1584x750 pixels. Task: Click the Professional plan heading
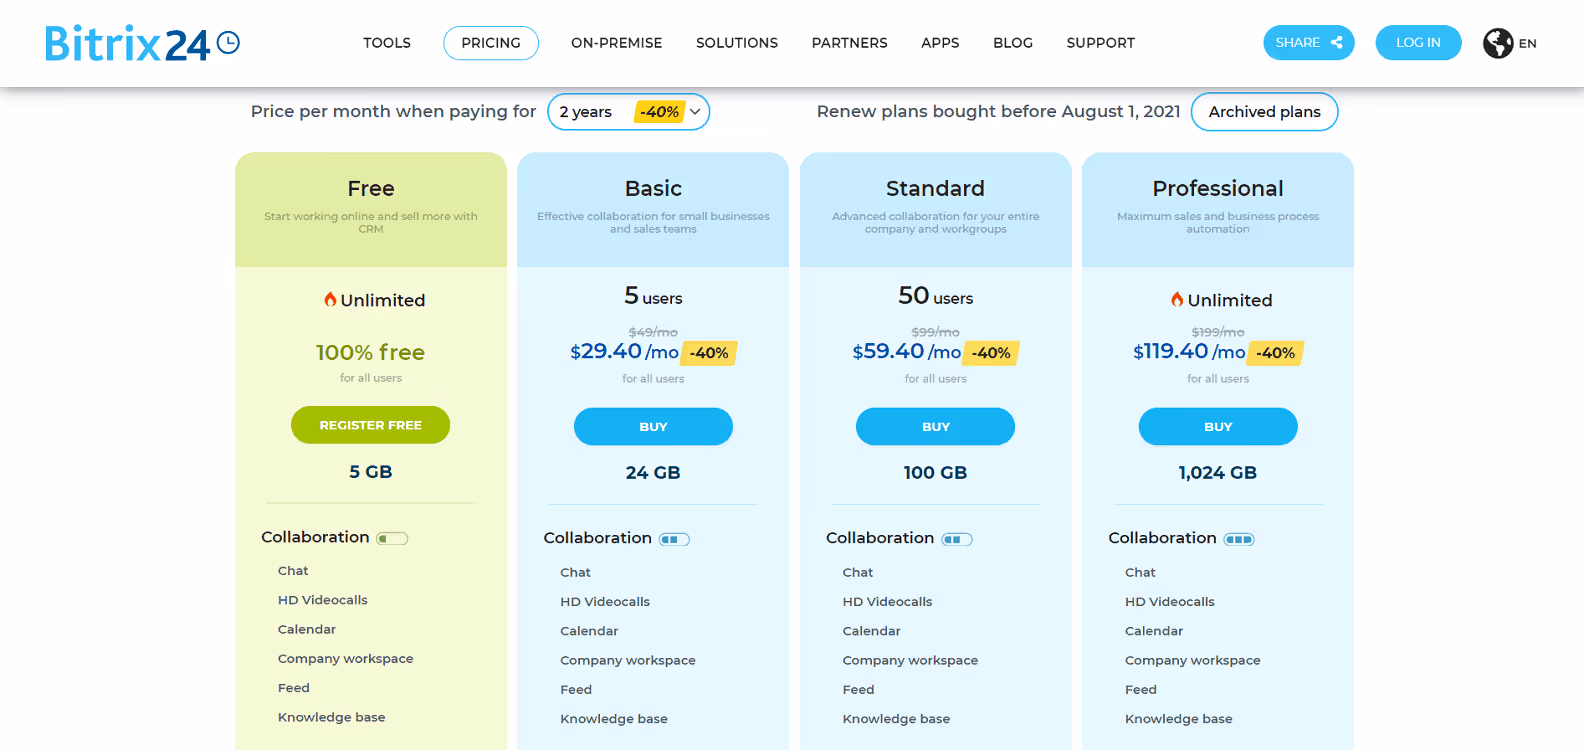[x=1218, y=188]
